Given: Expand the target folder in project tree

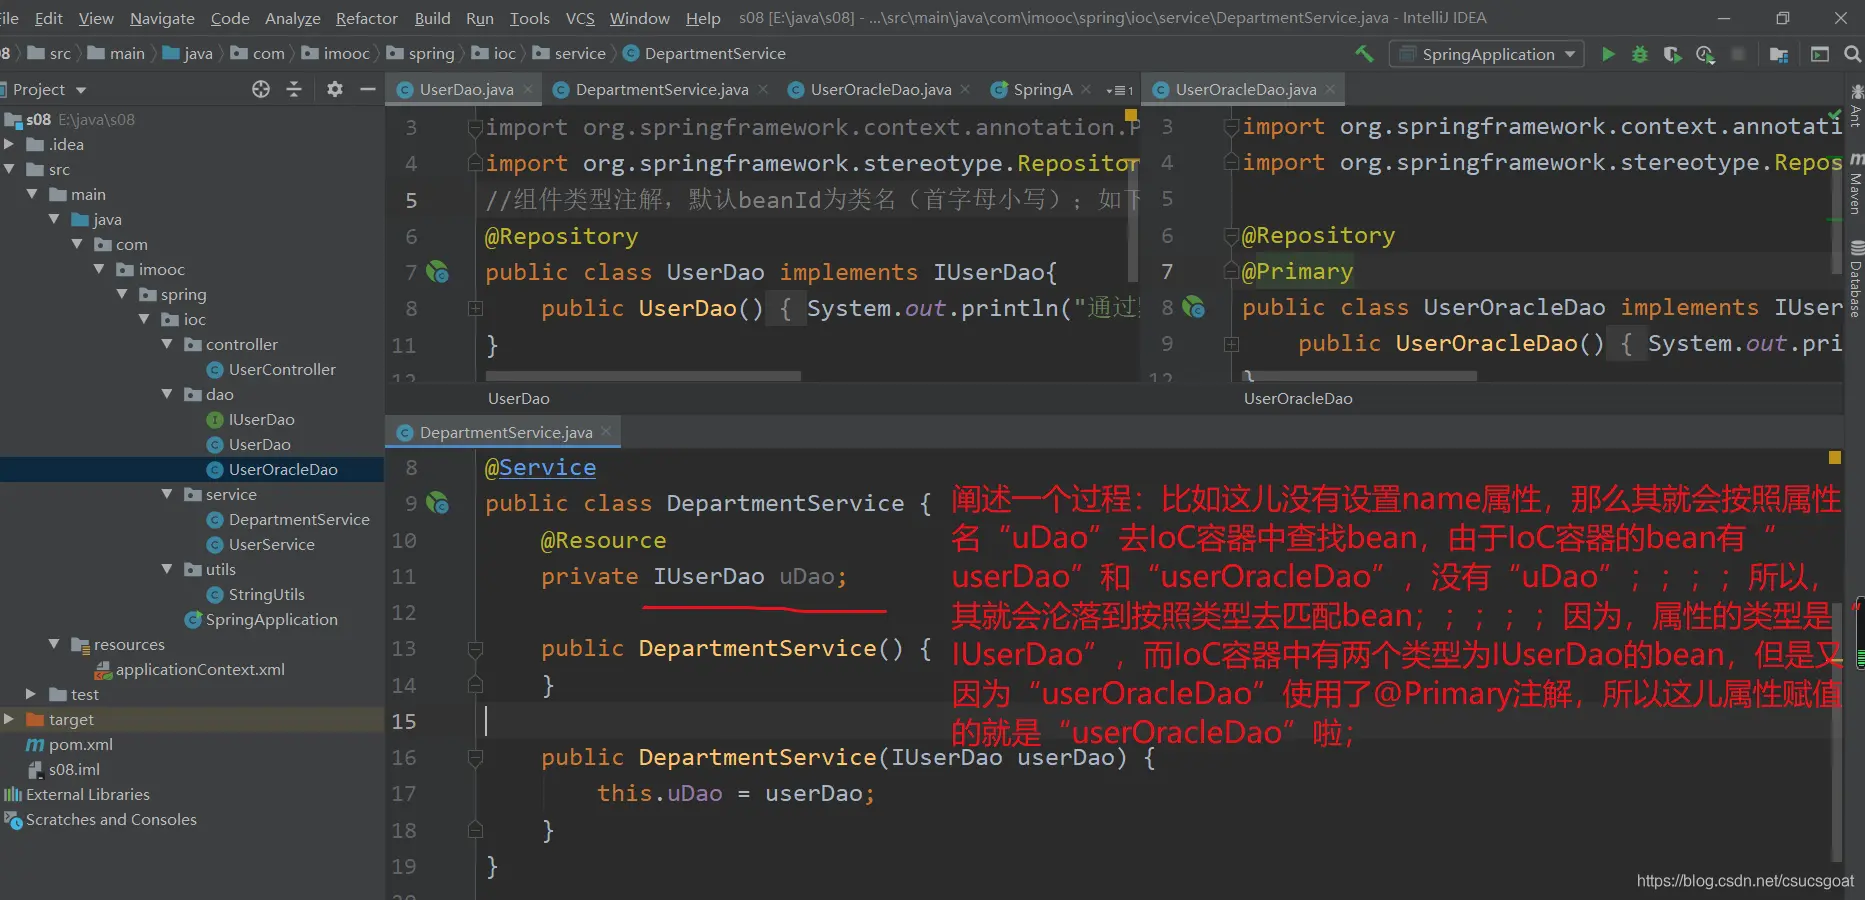Looking at the screenshot, I should point(9,719).
